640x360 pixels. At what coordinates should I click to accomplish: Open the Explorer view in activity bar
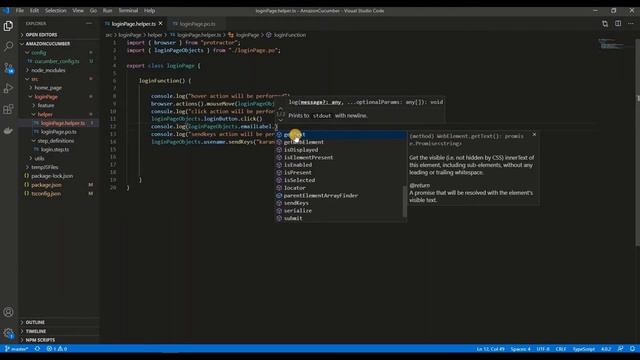pos(8,26)
